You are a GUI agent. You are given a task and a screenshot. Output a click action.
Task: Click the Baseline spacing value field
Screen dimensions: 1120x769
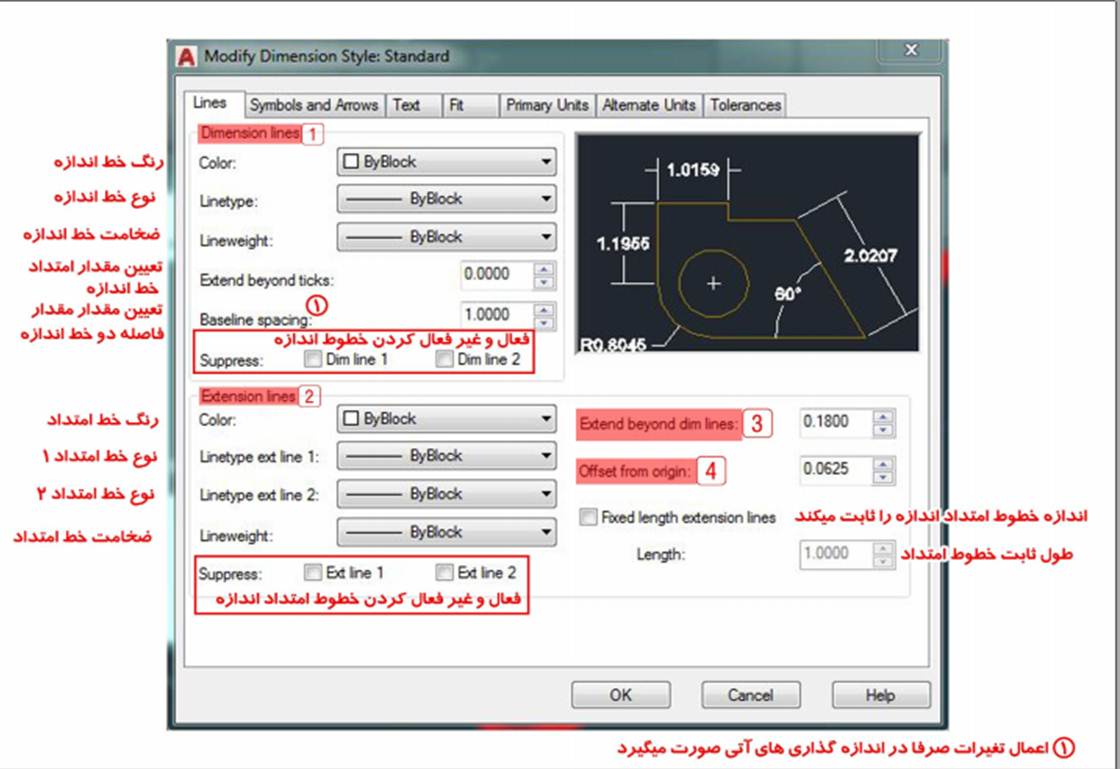[496, 315]
